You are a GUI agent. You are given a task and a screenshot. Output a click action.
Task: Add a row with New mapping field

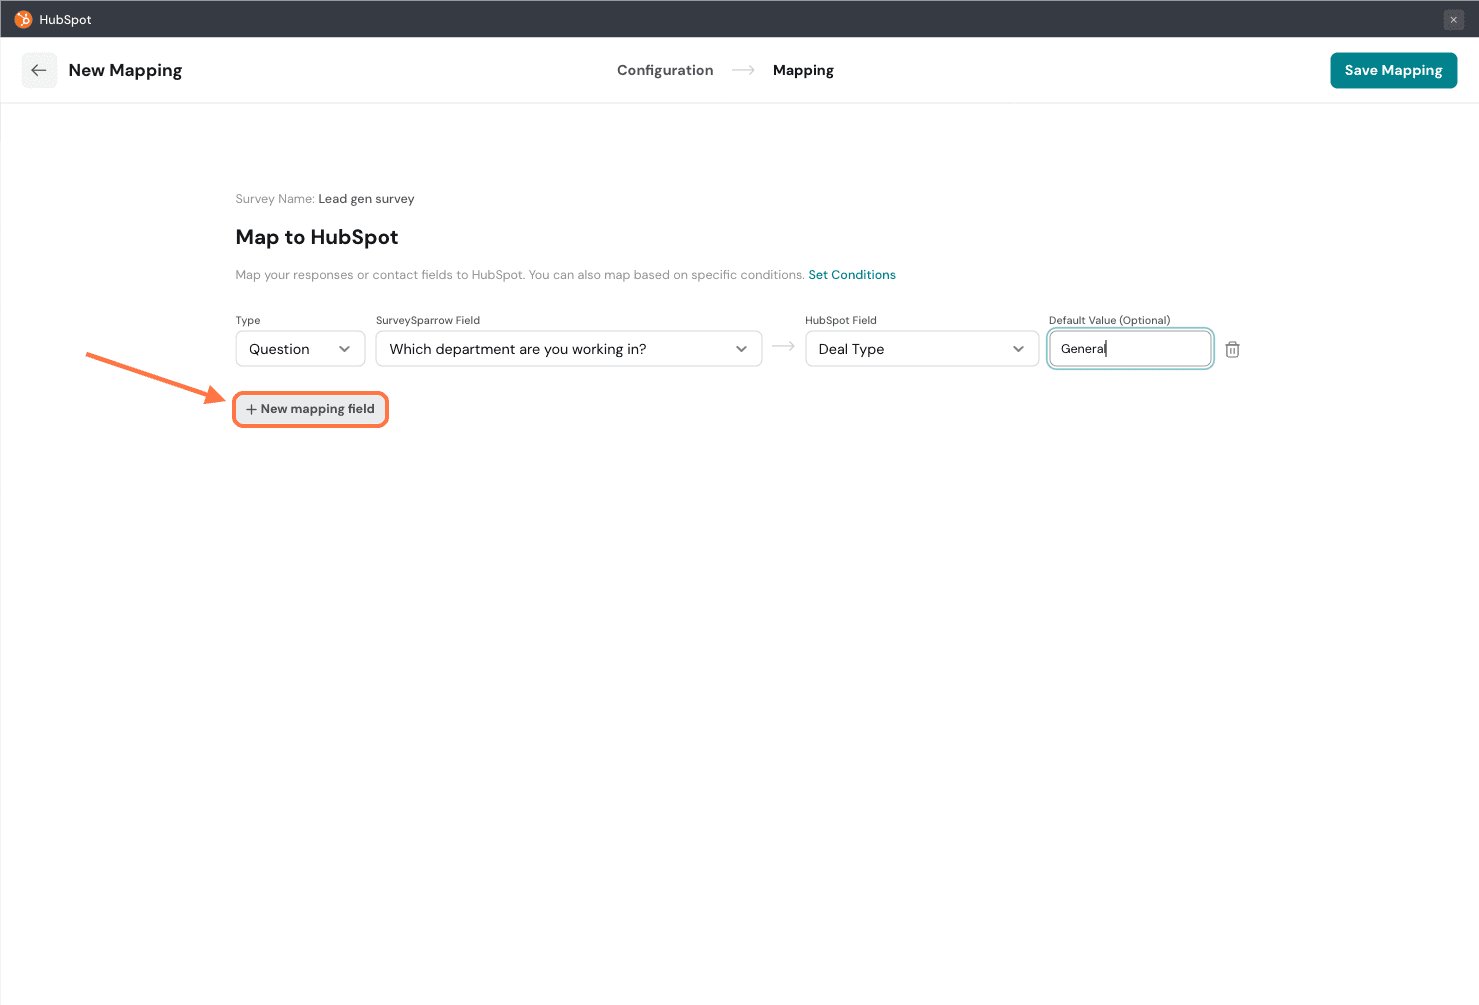coord(310,409)
